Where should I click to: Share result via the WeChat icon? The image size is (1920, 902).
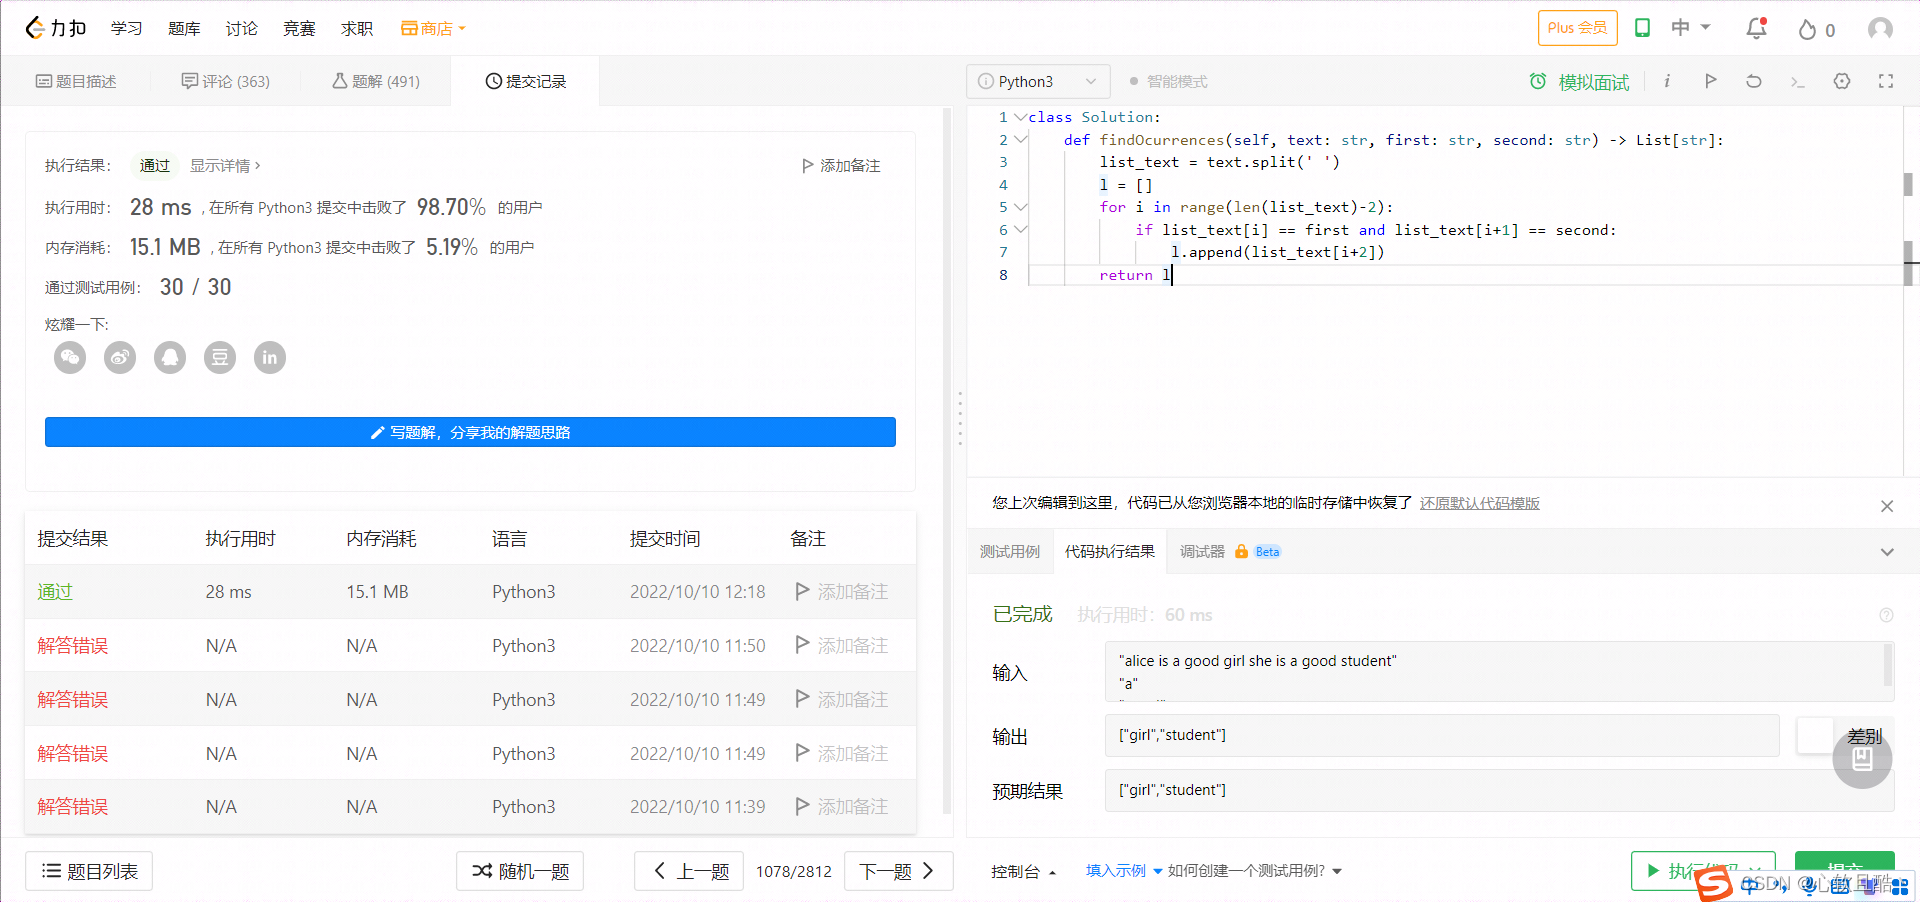click(x=69, y=357)
